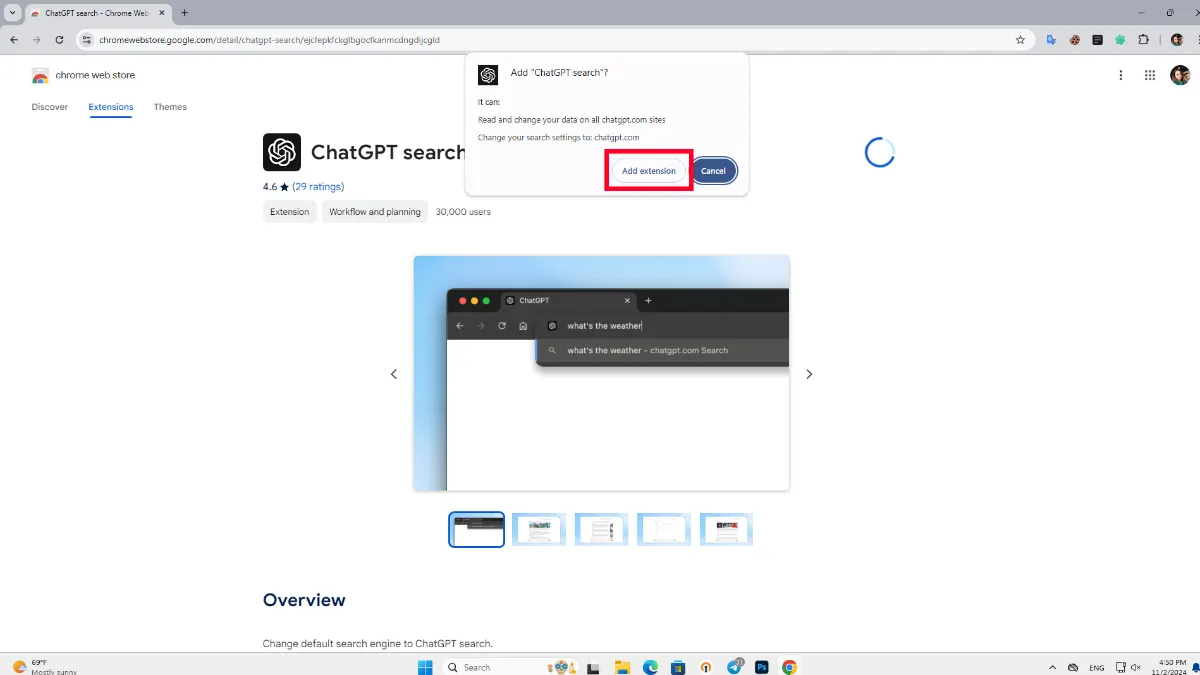This screenshot has height=675, width=1200.
Task: Expand the hidden system tray icons chevron
Action: 1052,667
